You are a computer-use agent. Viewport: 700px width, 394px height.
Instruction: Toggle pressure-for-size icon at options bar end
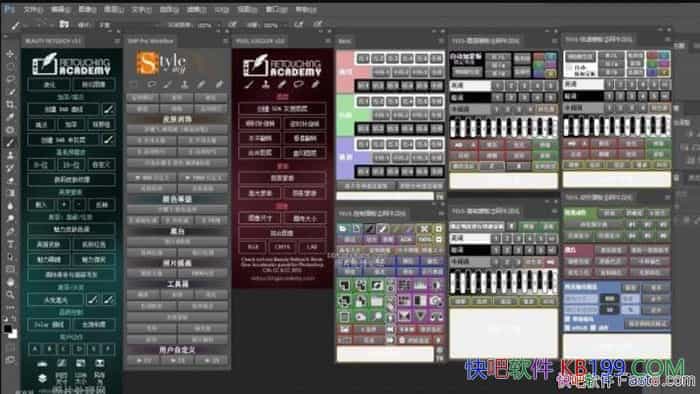(317, 25)
